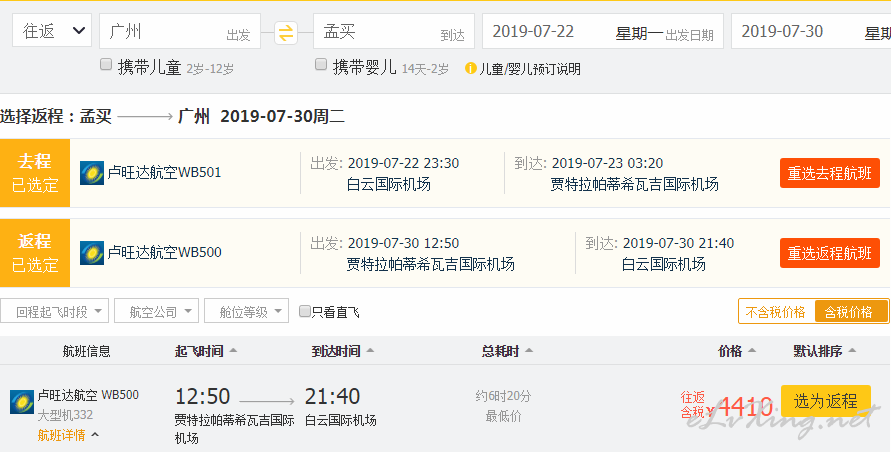Sort by price arrow
The height and width of the screenshot is (452, 891).
(x=751, y=351)
